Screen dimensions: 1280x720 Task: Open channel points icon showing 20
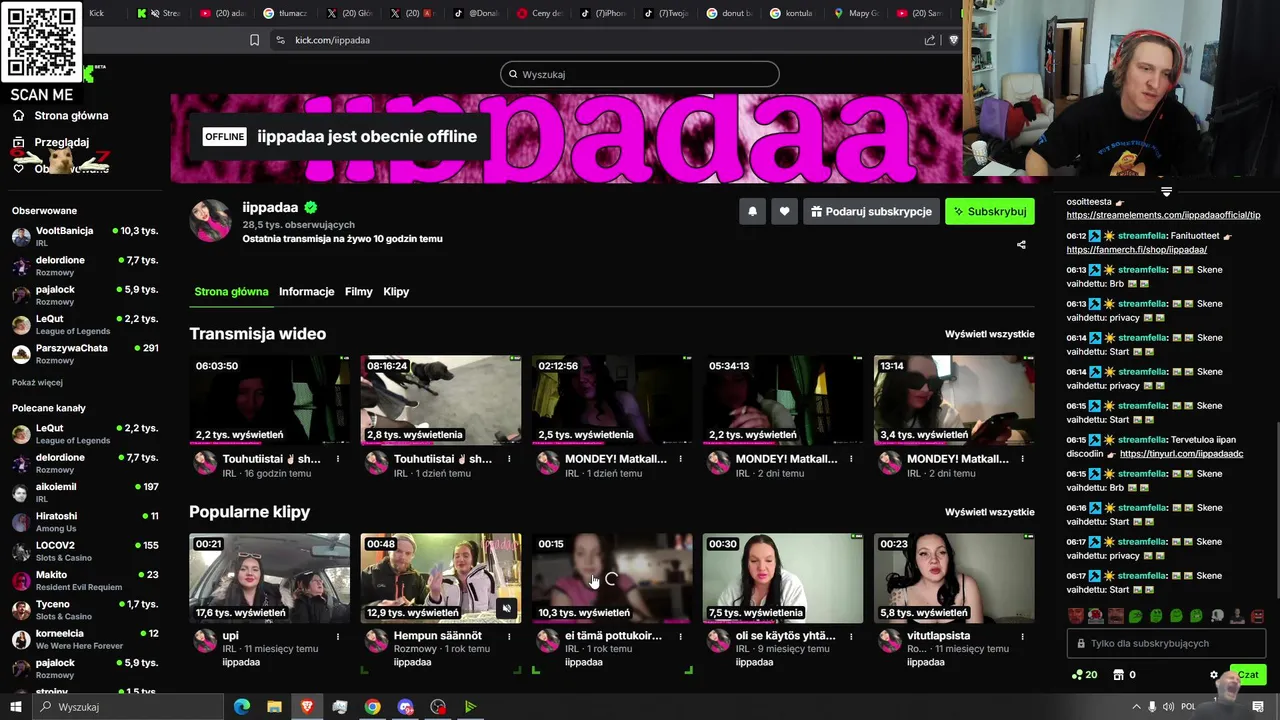coord(1084,675)
